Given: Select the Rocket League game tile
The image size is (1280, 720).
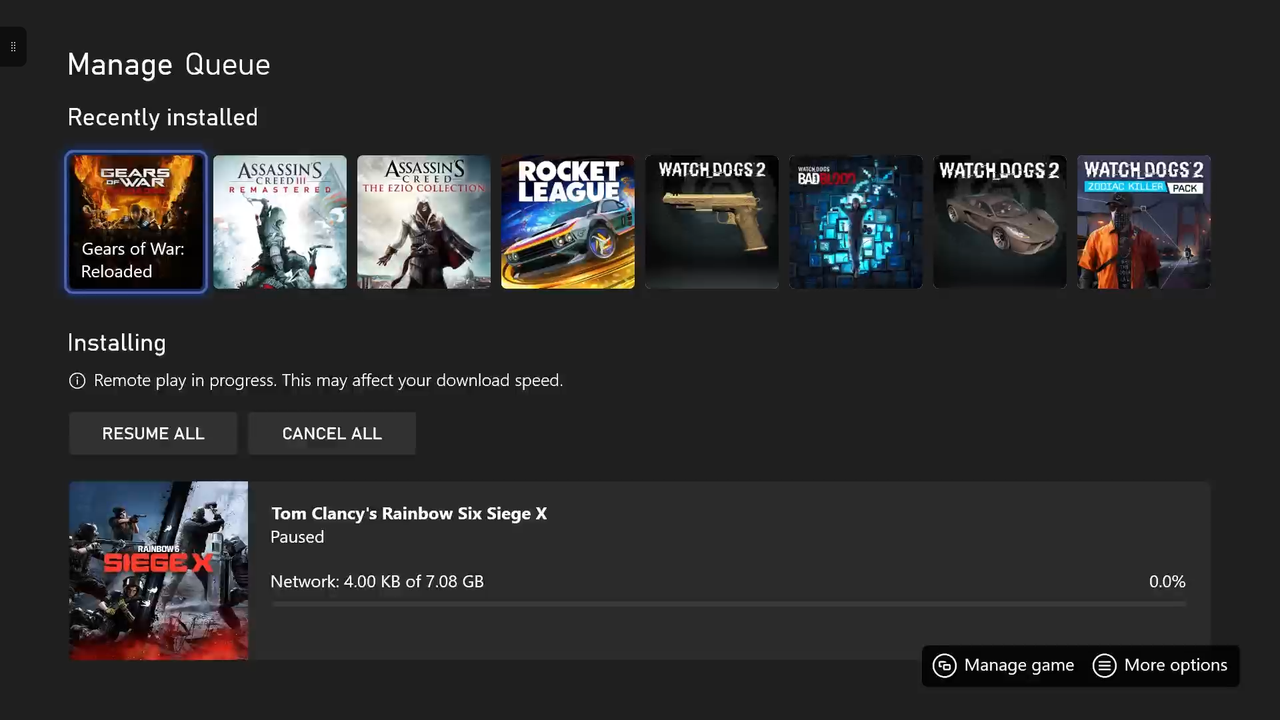Looking at the screenshot, I should pyautogui.click(x=568, y=222).
